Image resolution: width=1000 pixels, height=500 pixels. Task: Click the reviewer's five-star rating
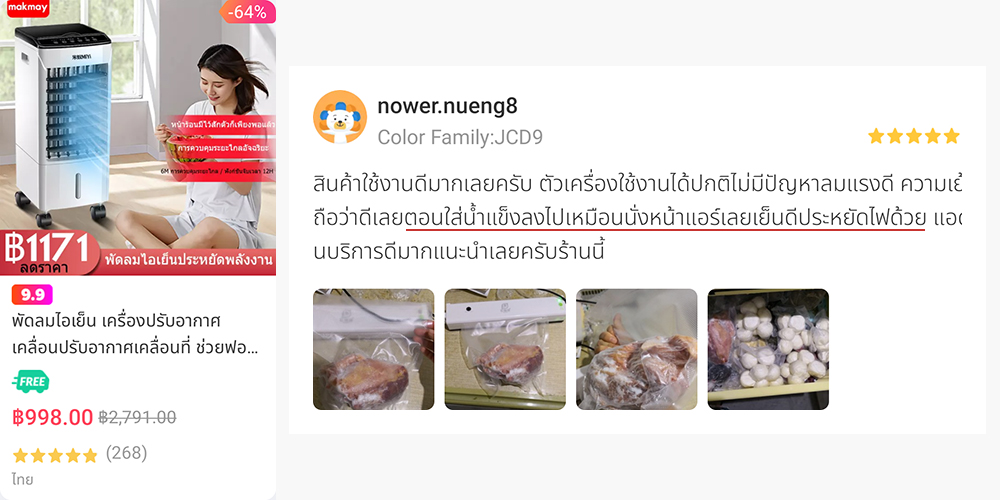click(x=913, y=136)
